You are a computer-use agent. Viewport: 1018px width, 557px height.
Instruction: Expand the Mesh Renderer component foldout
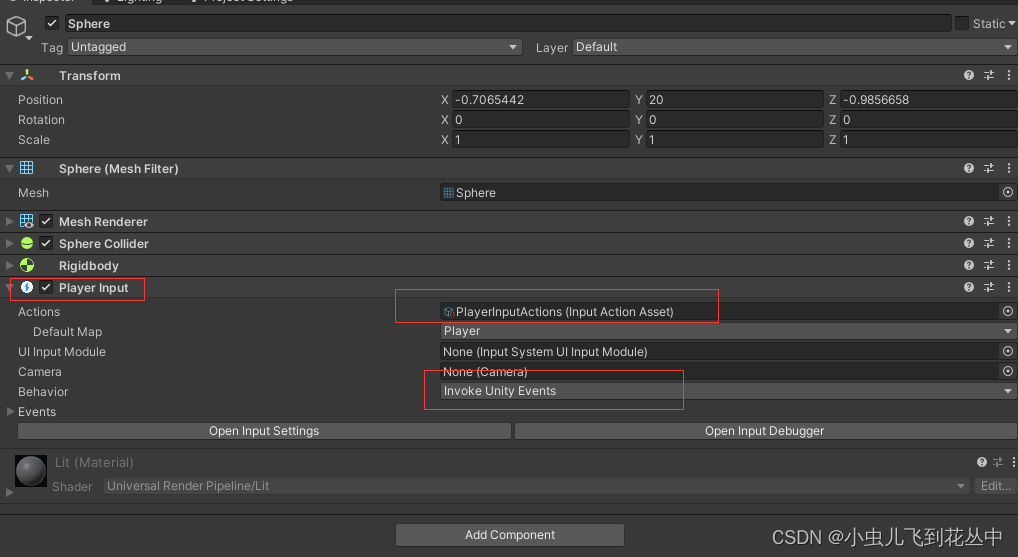click(x=9, y=221)
